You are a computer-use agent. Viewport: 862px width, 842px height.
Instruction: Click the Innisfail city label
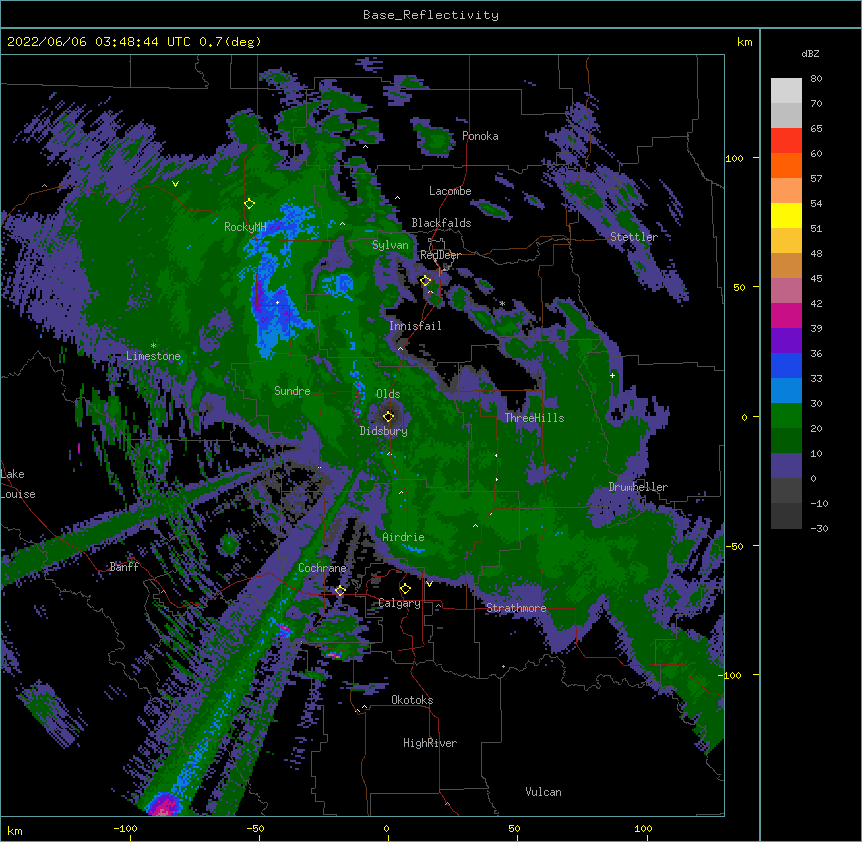(415, 326)
